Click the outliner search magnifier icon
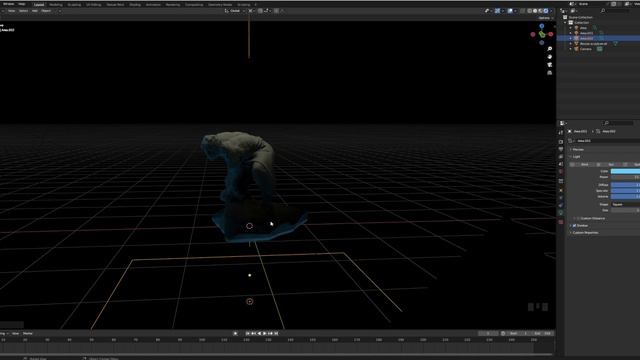 [x=603, y=11]
